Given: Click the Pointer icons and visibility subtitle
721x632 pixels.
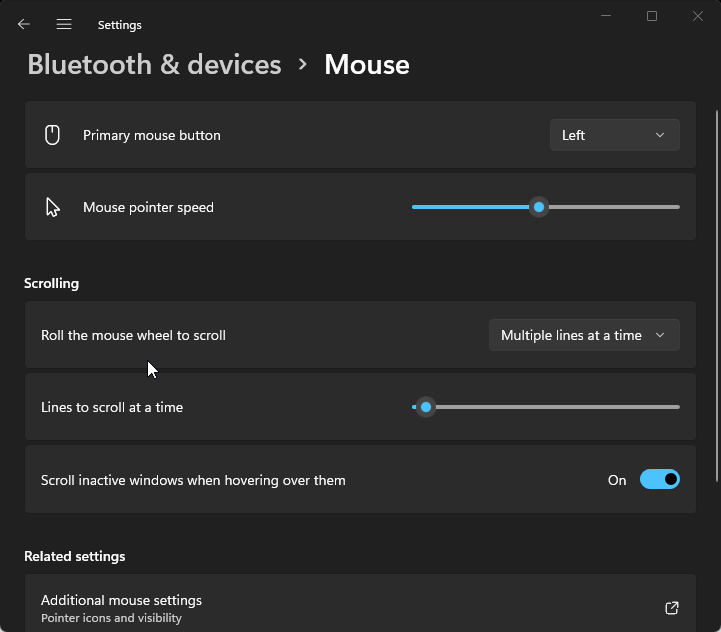Looking at the screenshot, I should click(x=111, y=618).
